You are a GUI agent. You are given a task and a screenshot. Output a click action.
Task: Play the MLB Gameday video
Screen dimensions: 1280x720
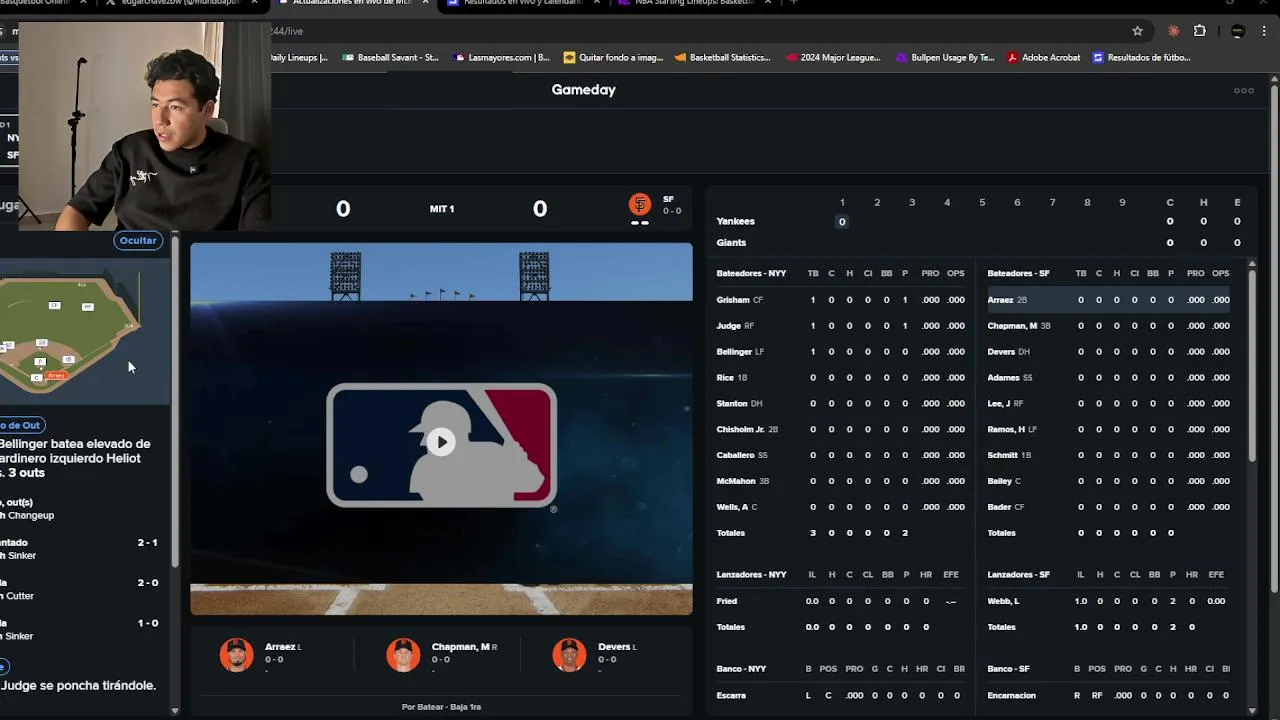(x=441, y=442)
